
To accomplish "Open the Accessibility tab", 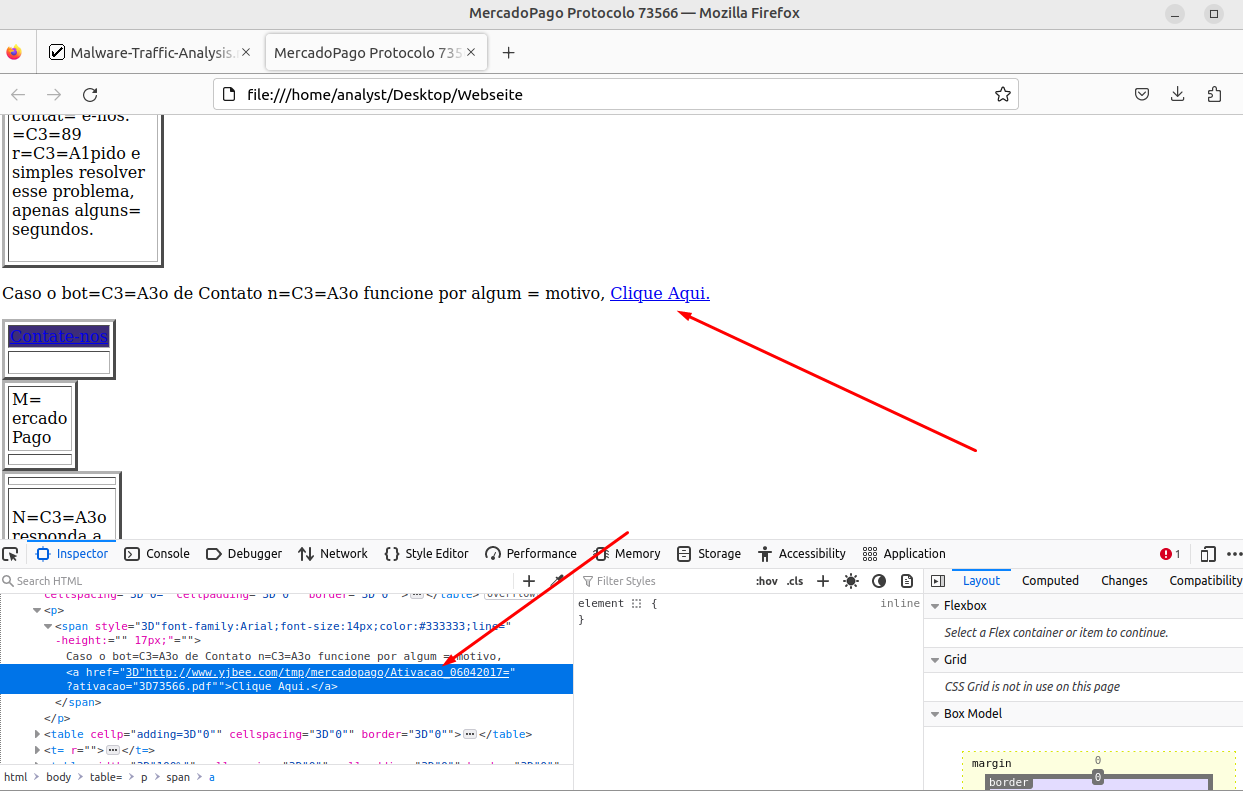I will coord(802,554).
